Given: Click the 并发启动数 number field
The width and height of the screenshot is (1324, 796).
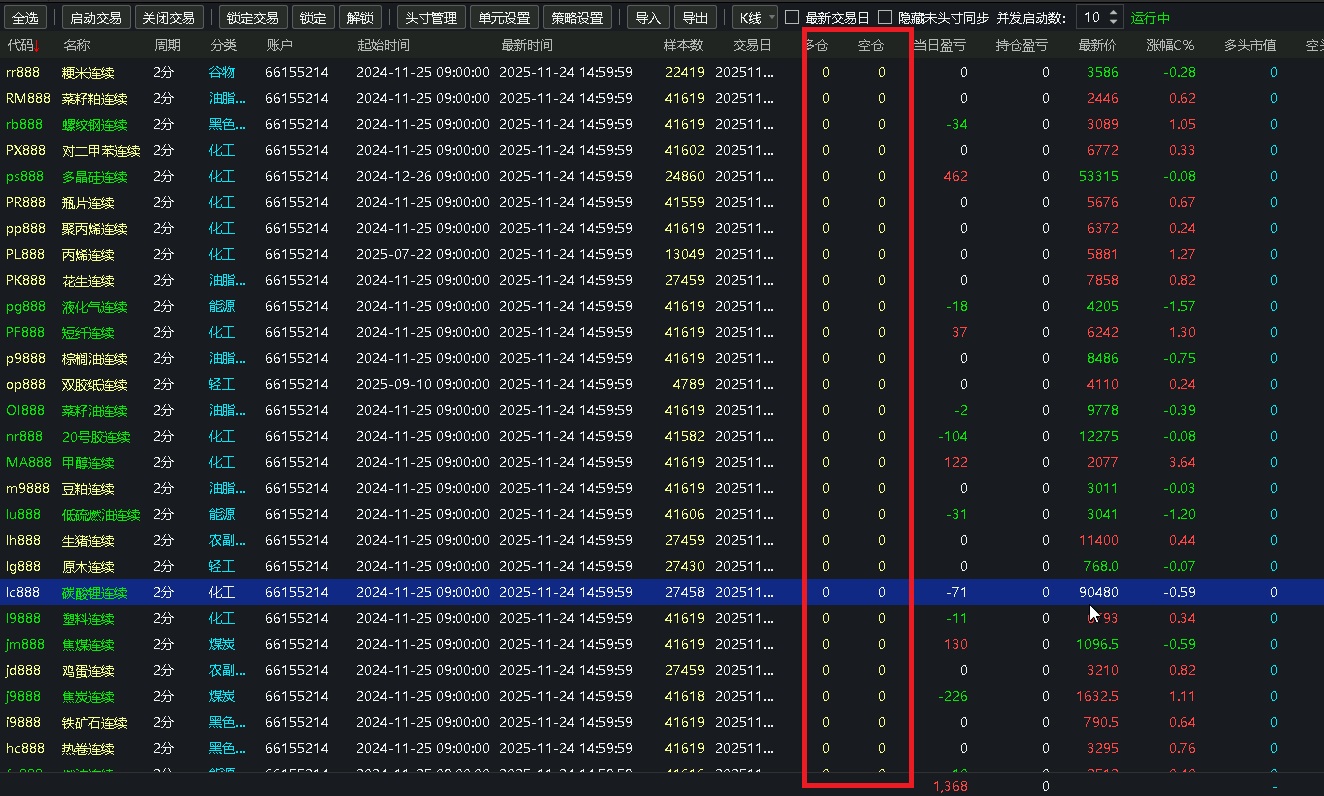Looking at the screenshot, I should pyautogui.click(x=1092, y=18).
